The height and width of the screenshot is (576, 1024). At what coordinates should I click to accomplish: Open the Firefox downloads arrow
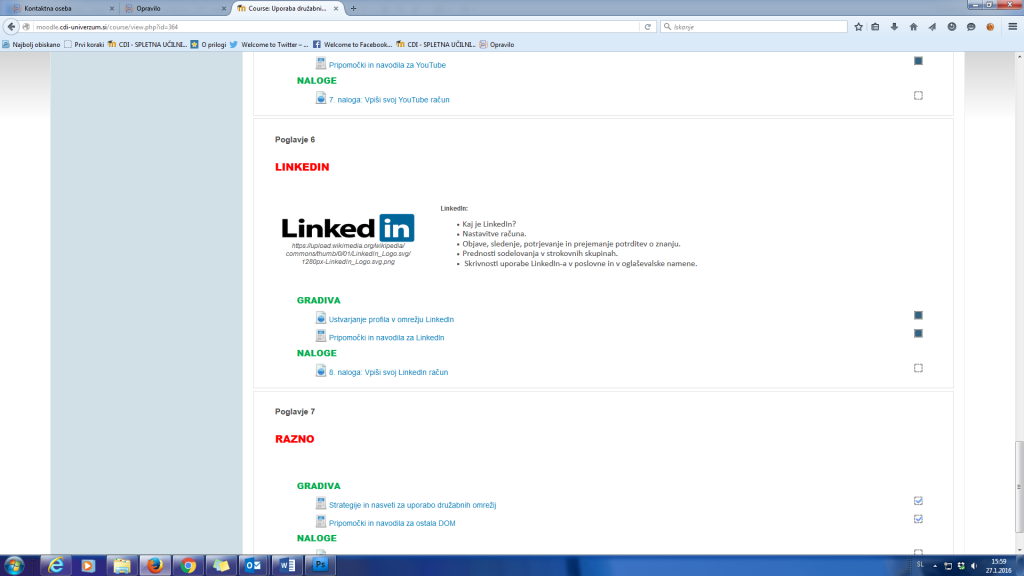(x=894, y=27)
